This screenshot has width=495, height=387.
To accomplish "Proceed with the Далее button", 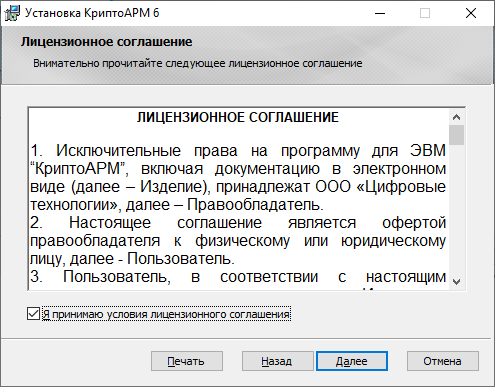I will pos(352,361).
